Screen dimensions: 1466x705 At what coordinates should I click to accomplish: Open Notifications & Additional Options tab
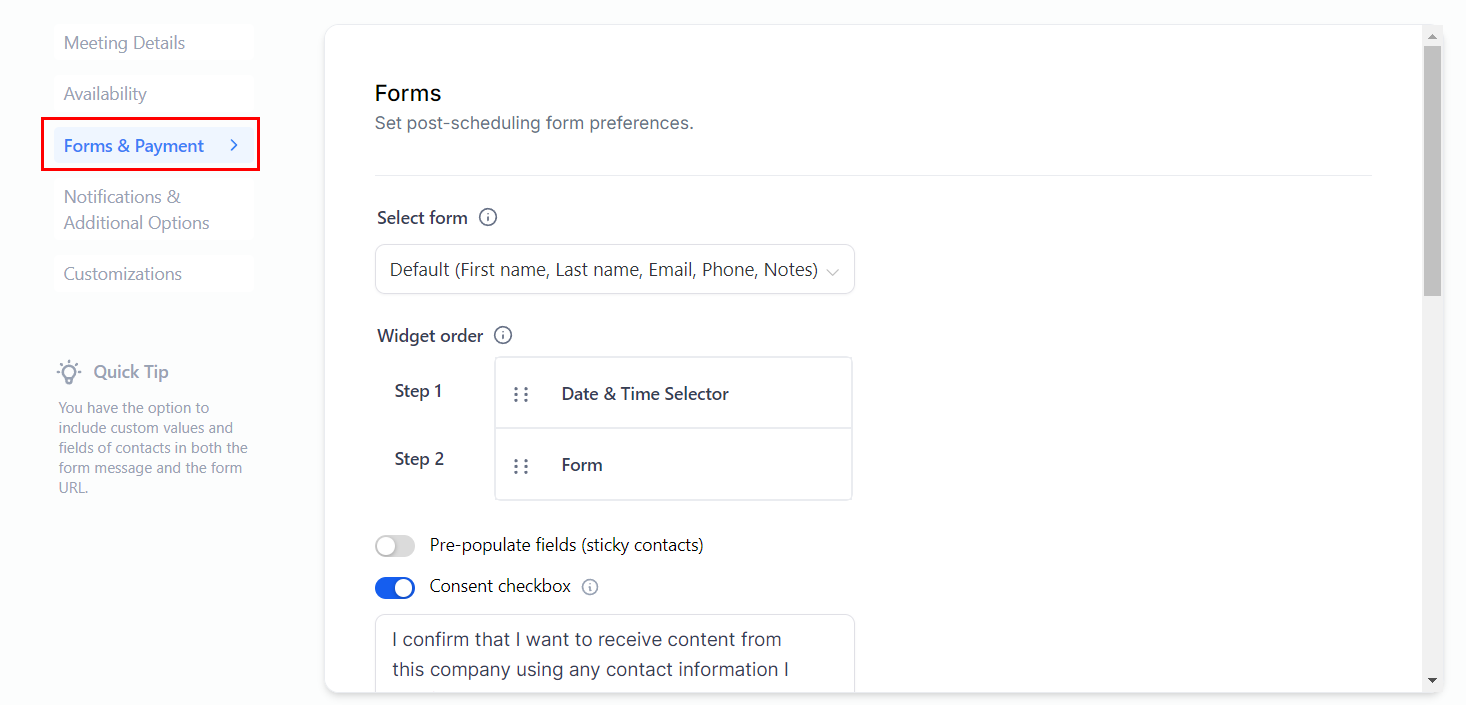coord(136,210)
